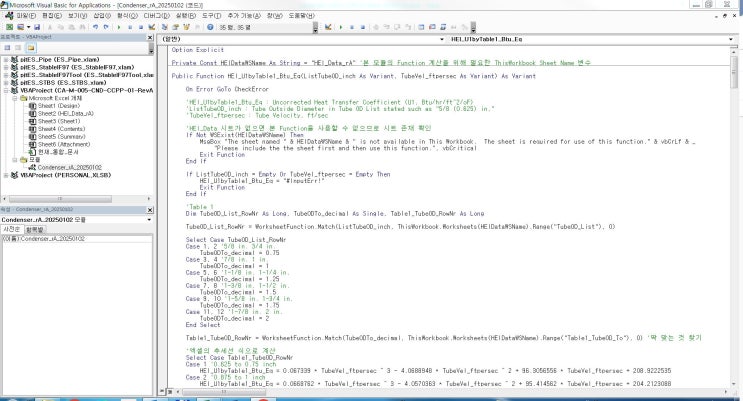Click the Cut icon in the toolbar
743x401 pixels.
[x=50, y=27]
